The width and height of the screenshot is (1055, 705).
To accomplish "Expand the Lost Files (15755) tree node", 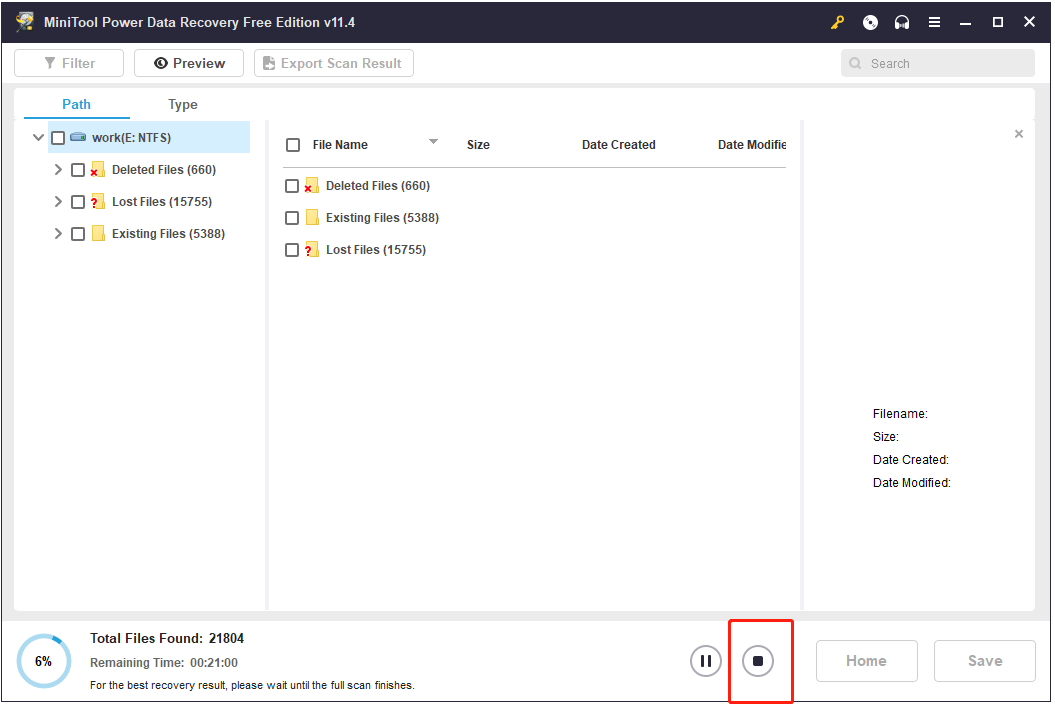I will pos(58,201).
